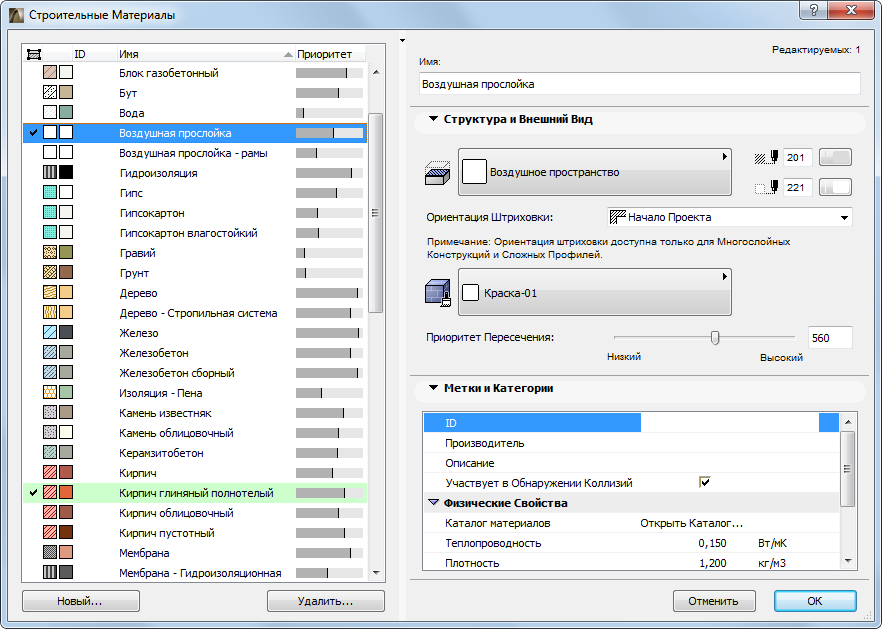The width and height of the screenshot is (882, 629).
Task: Confirm with OK button
Action: point(815,601)
